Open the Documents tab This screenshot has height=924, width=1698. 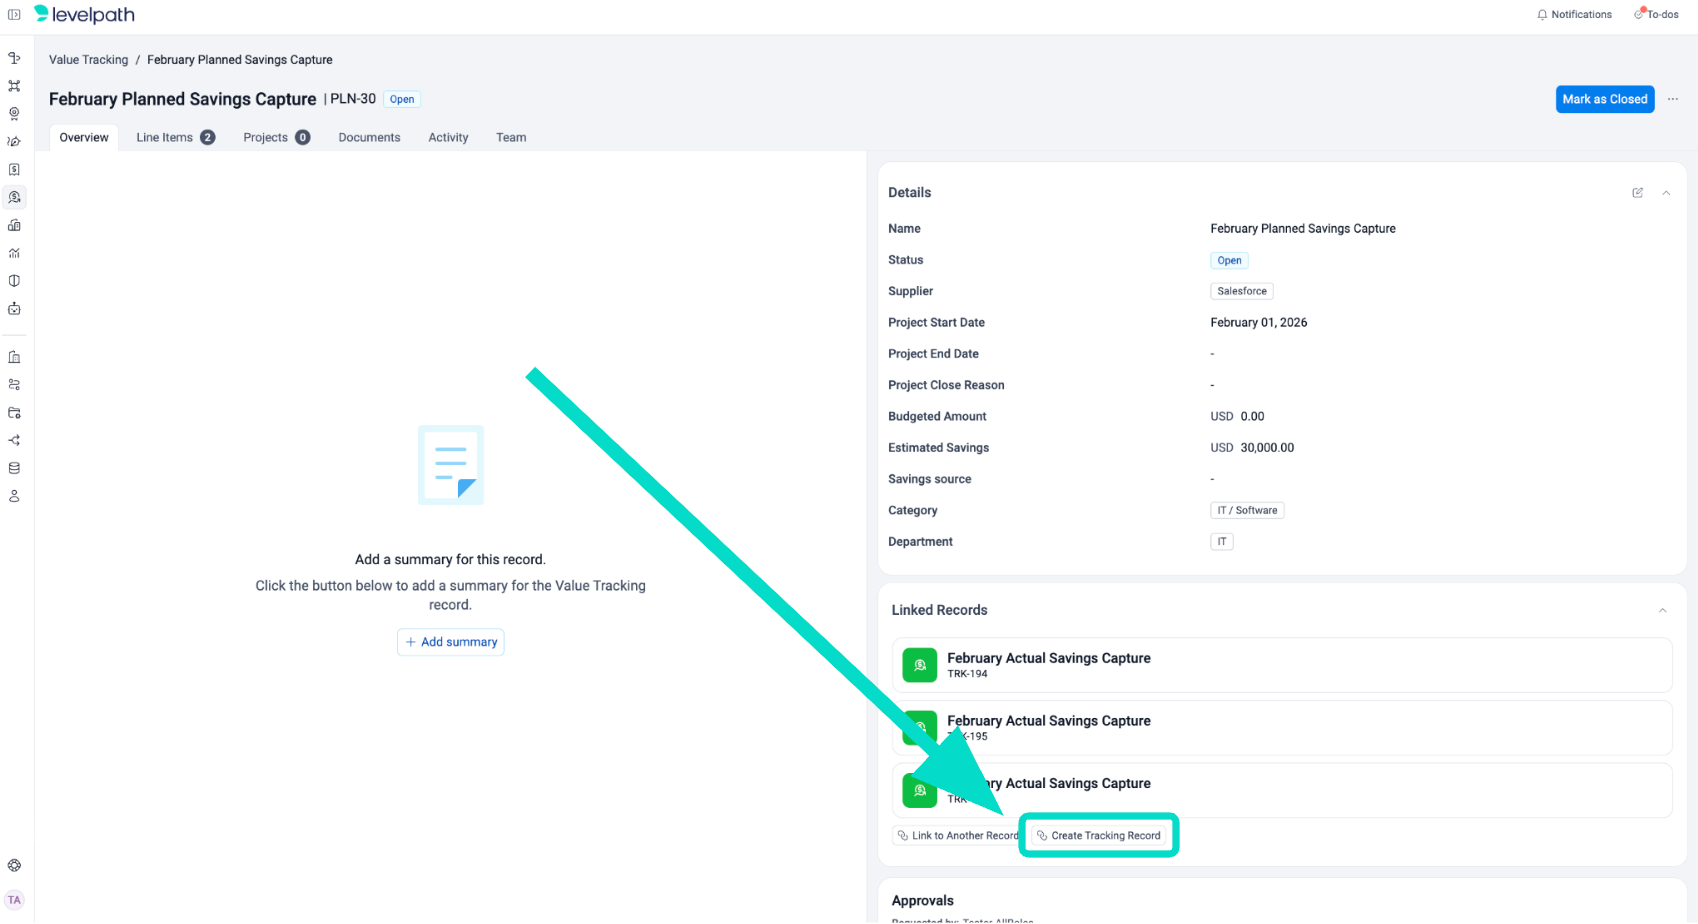tap(369, 138)
